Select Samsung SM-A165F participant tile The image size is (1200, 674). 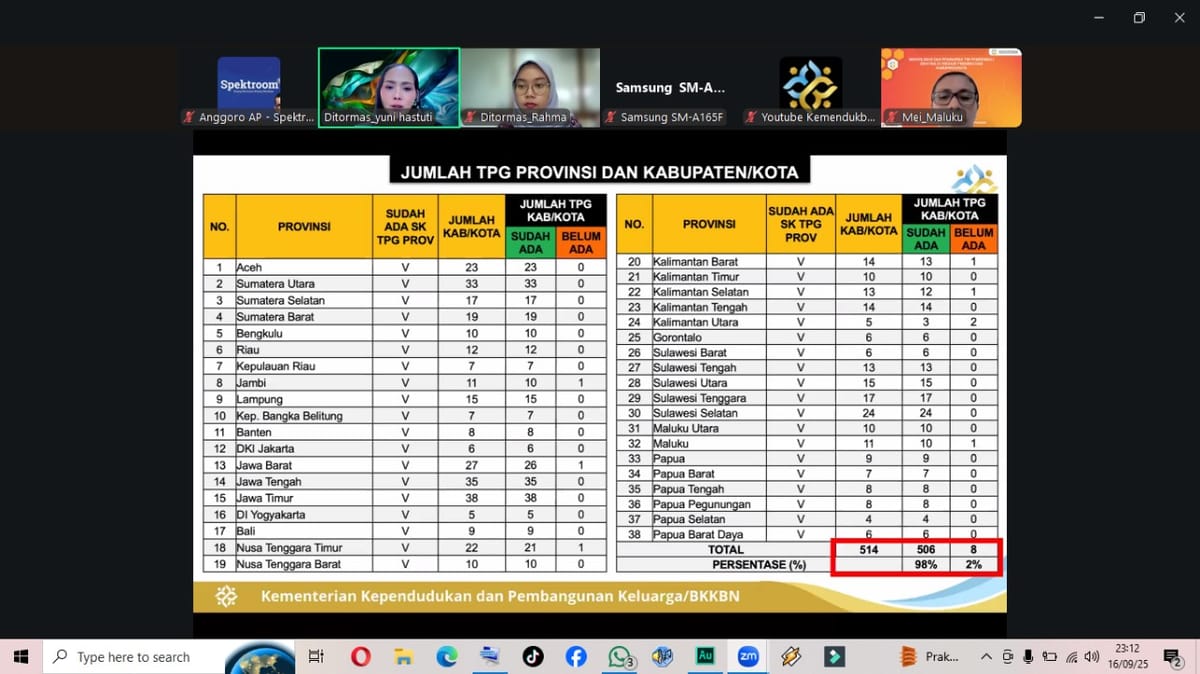pos(671,87)
